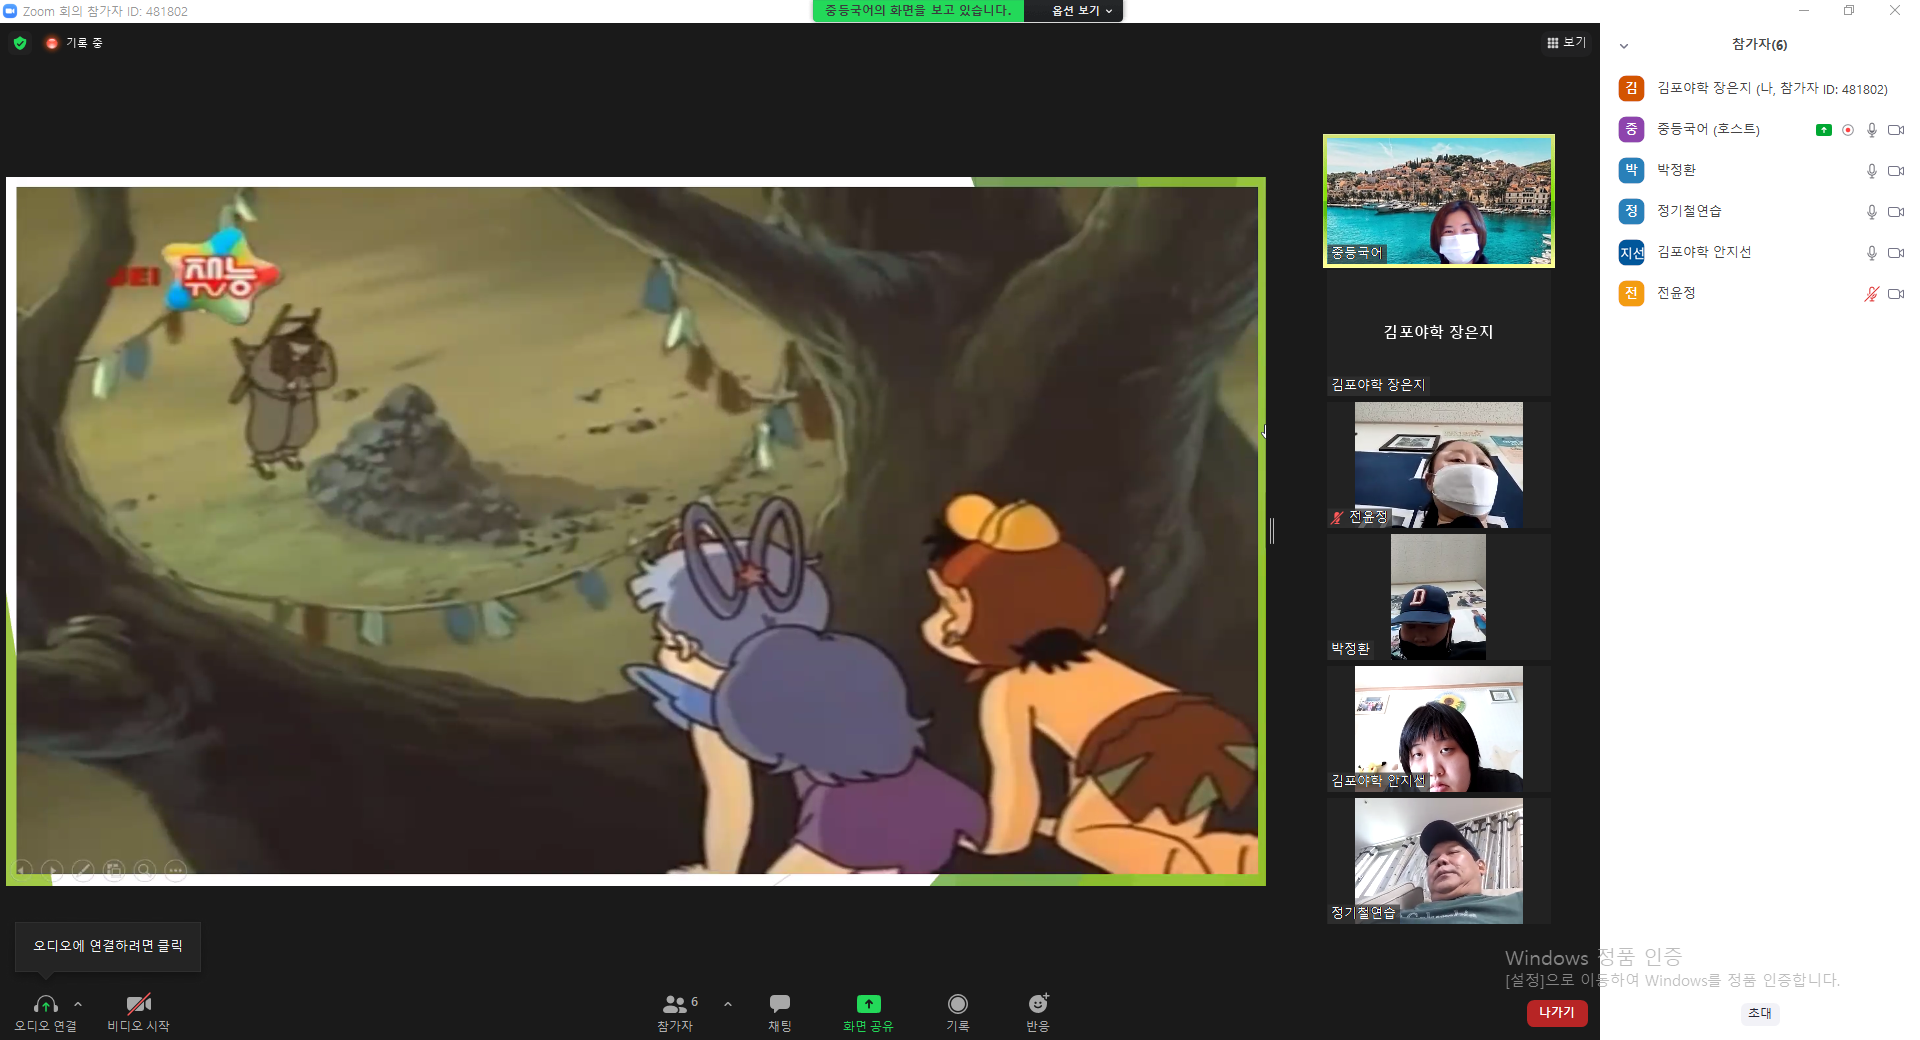This screenshot has height=1040, width=1920.
Task: Toggle microphone icon for 박정환
Action: [x=1872, y=171]
